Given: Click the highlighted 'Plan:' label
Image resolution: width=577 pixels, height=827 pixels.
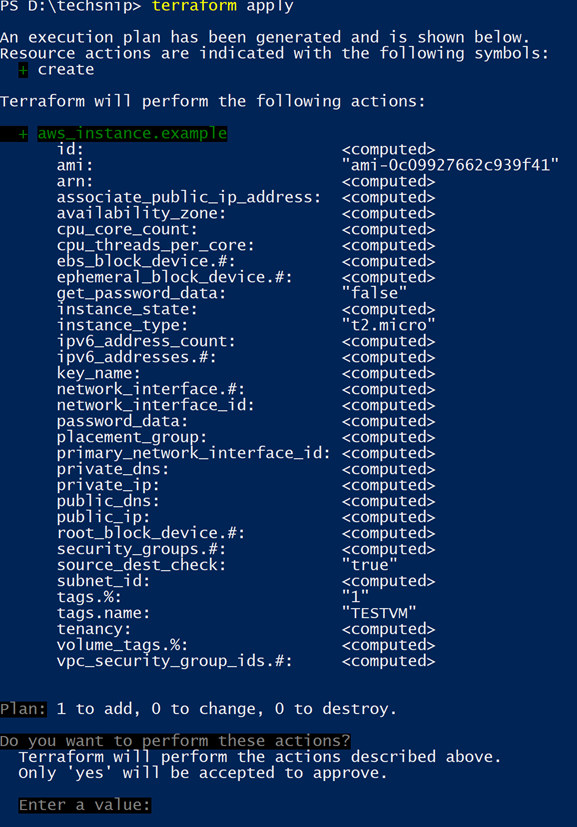Looking at the screenshot, I should [x=23, y=709].
